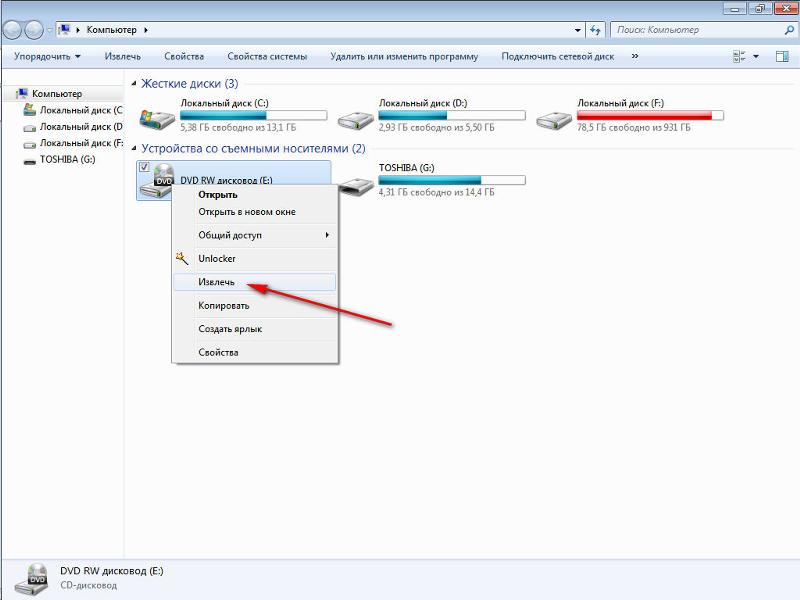Collapse the Устройства со съемными носителями group
The width and height of the screenshot is (800, 600).
coord(134,148)
